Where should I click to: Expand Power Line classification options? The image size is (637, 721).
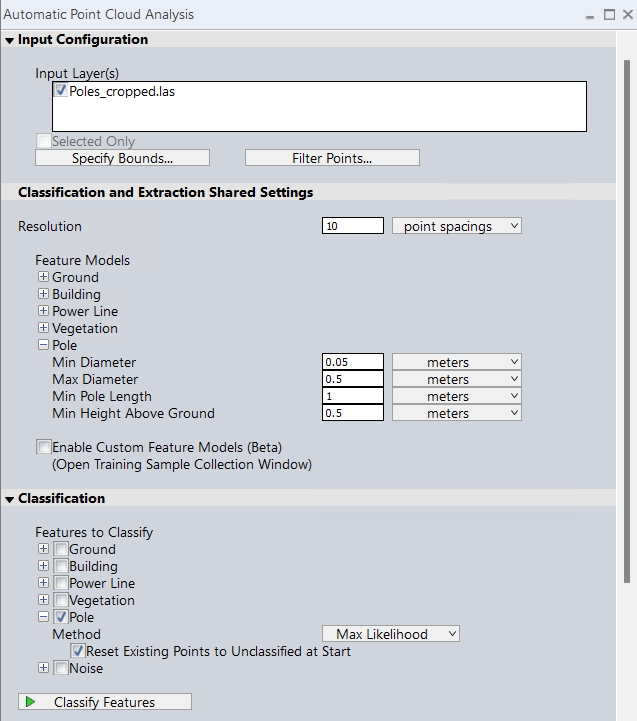click(x=43, y=583)
